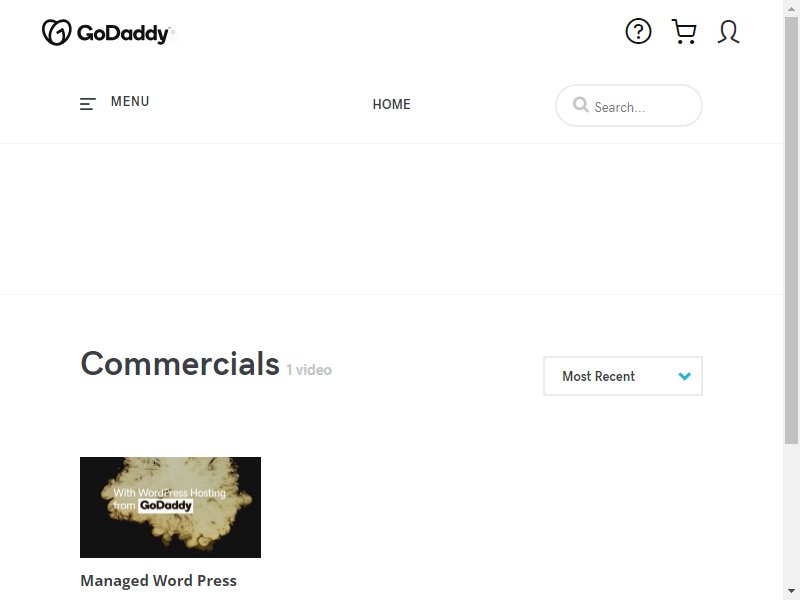Image resolution: width=800 pixels, height=600 pixels.
Task: Open the MENU label in navigation
Action: (x=130, y=102)
